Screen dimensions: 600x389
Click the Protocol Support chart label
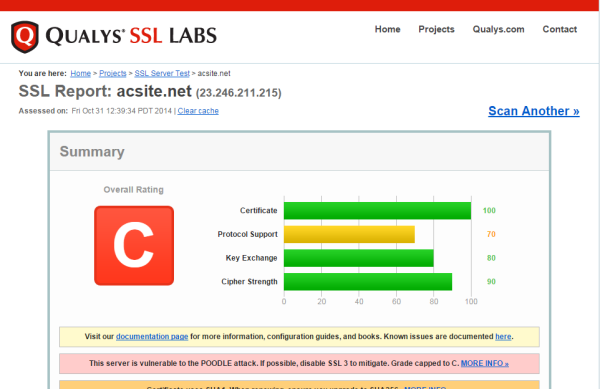247,234
